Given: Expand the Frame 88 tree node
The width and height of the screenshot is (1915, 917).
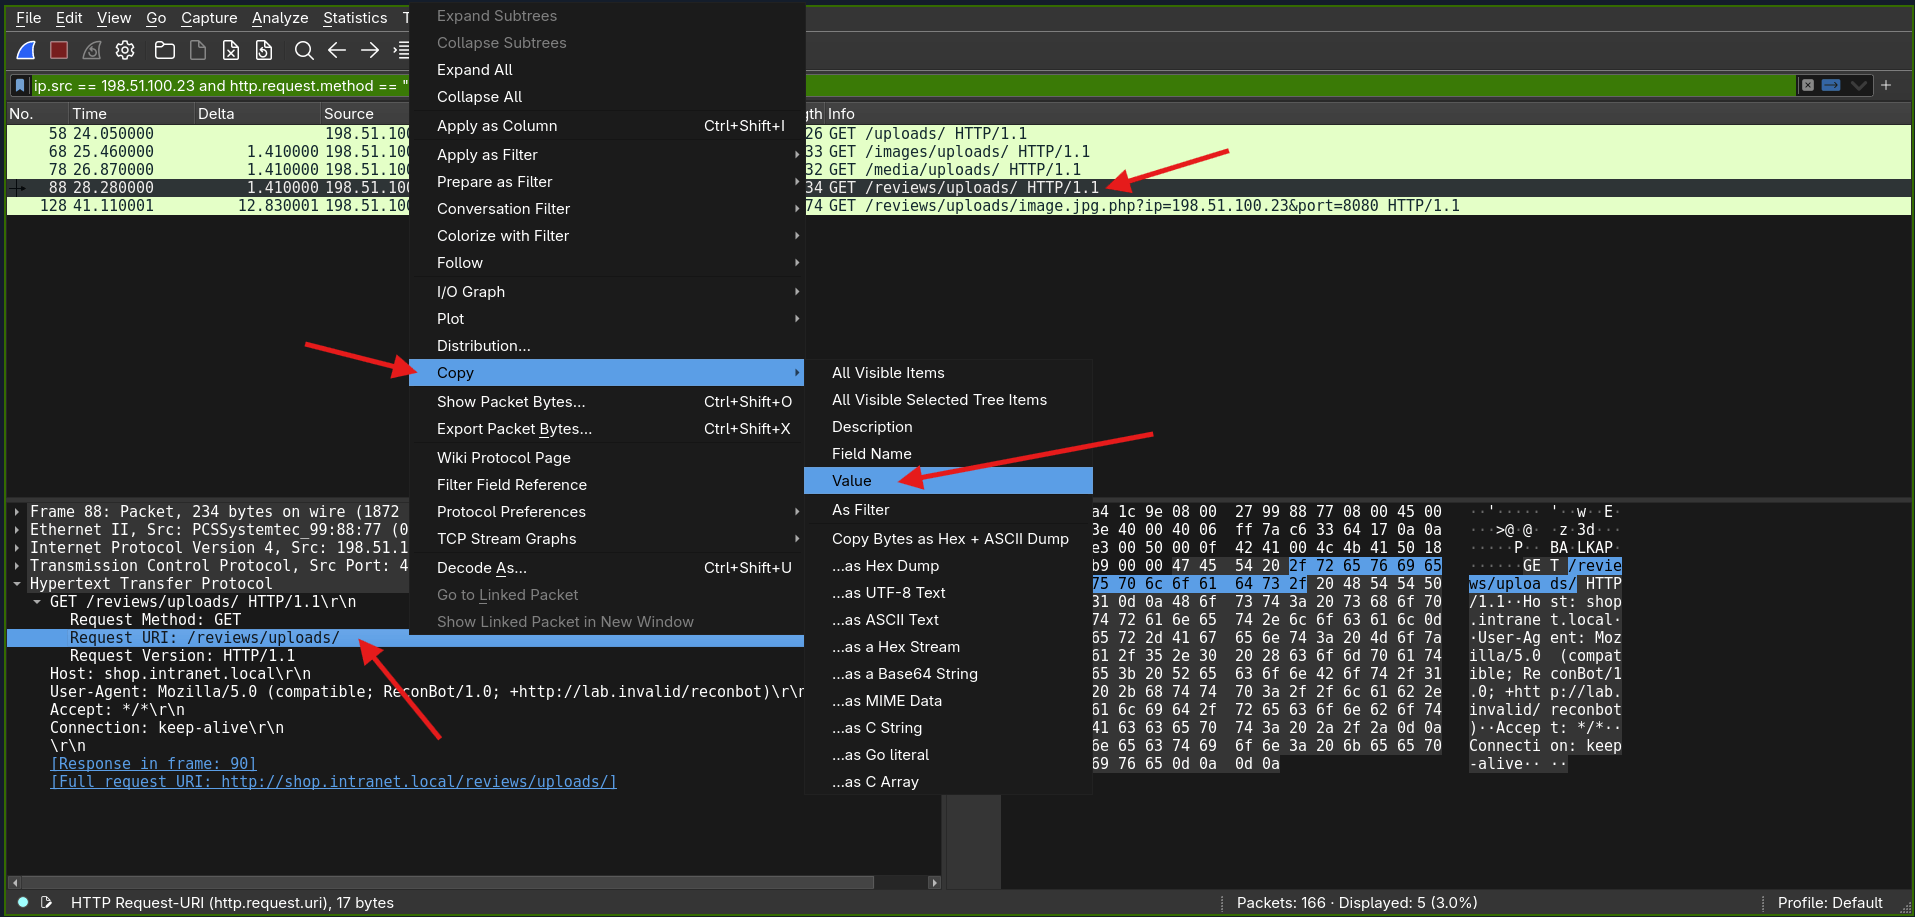Looking at the screenshot, I should click(x=17, y=512).
